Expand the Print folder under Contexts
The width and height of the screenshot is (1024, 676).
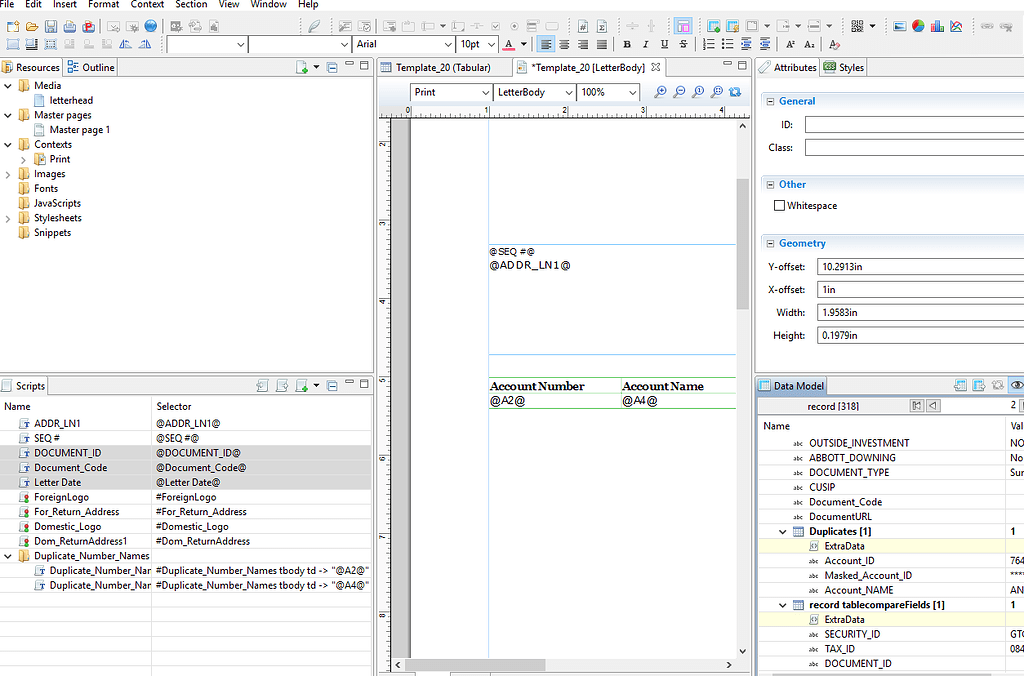click(24, 159)
